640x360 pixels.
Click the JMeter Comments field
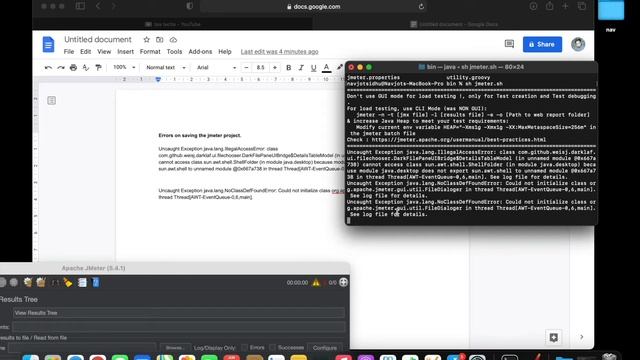(x=179, y=327)
